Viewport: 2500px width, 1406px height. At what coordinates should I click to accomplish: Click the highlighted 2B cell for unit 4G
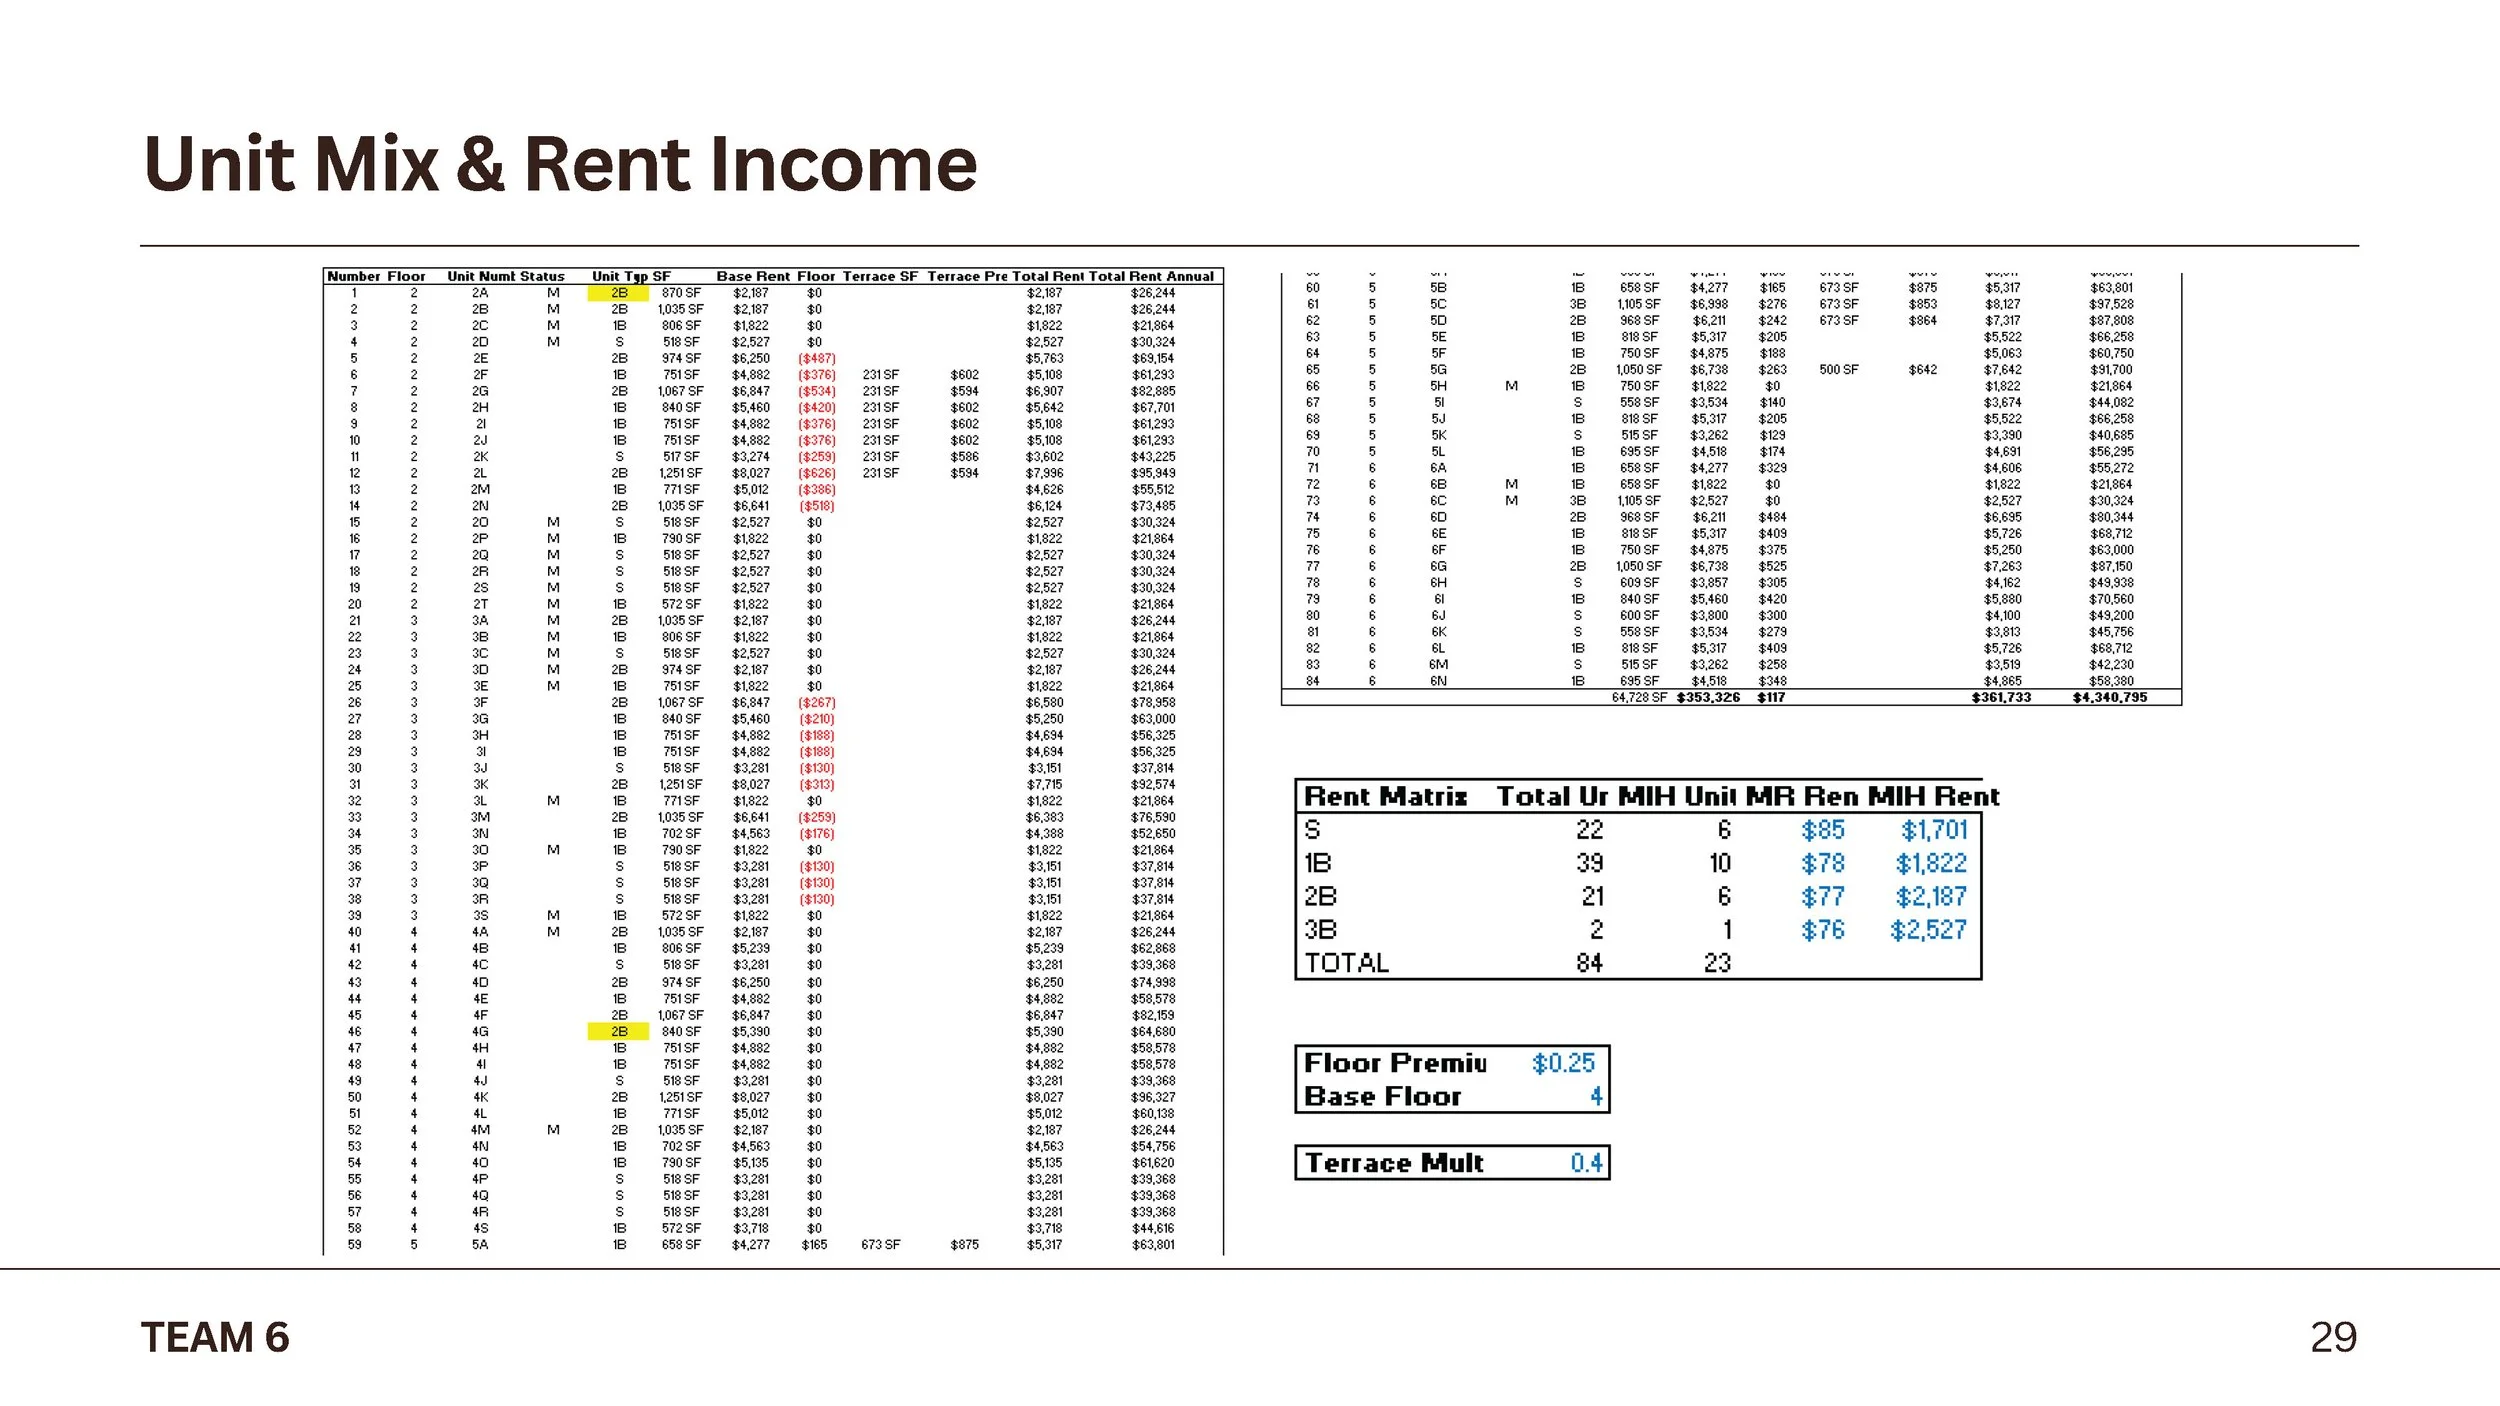[617, 1030]
